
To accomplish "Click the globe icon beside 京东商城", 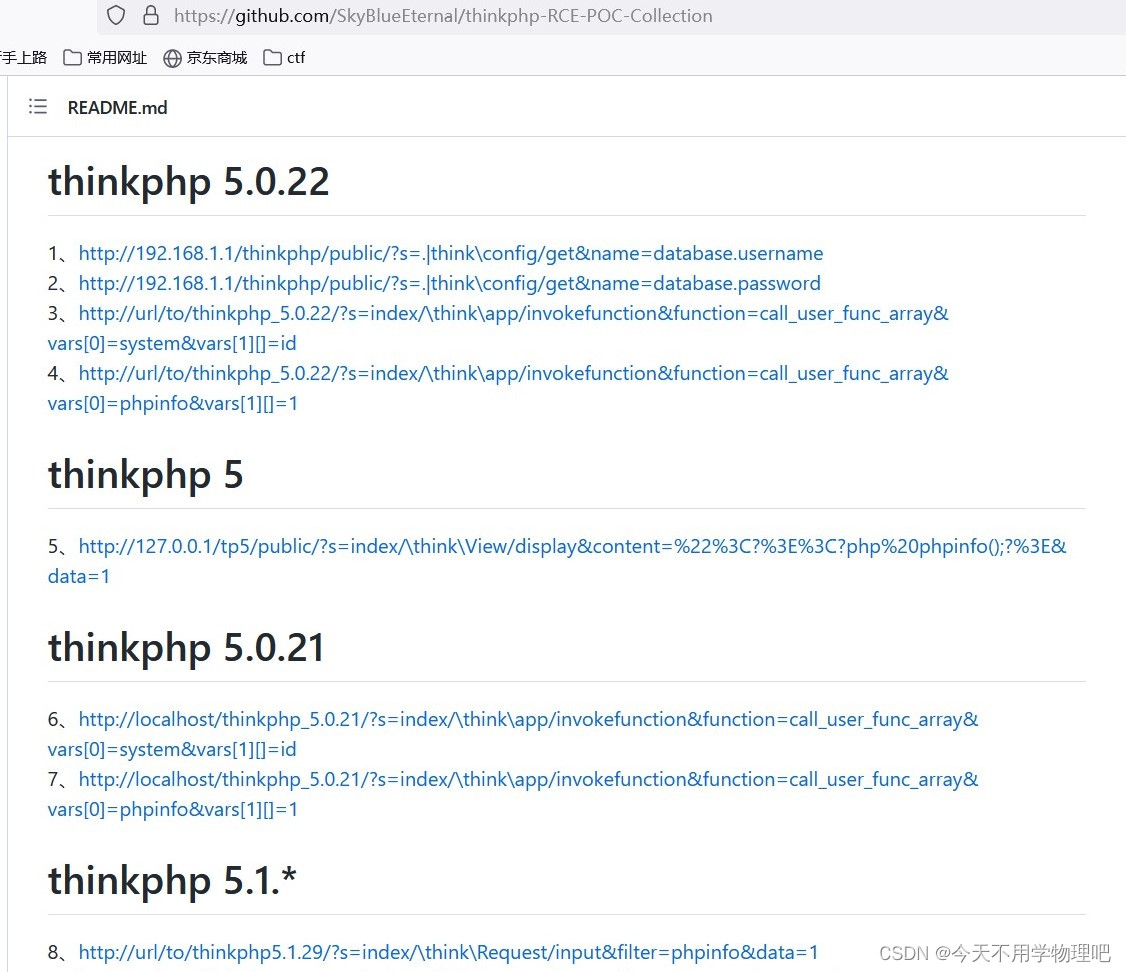I will [172, 58].
